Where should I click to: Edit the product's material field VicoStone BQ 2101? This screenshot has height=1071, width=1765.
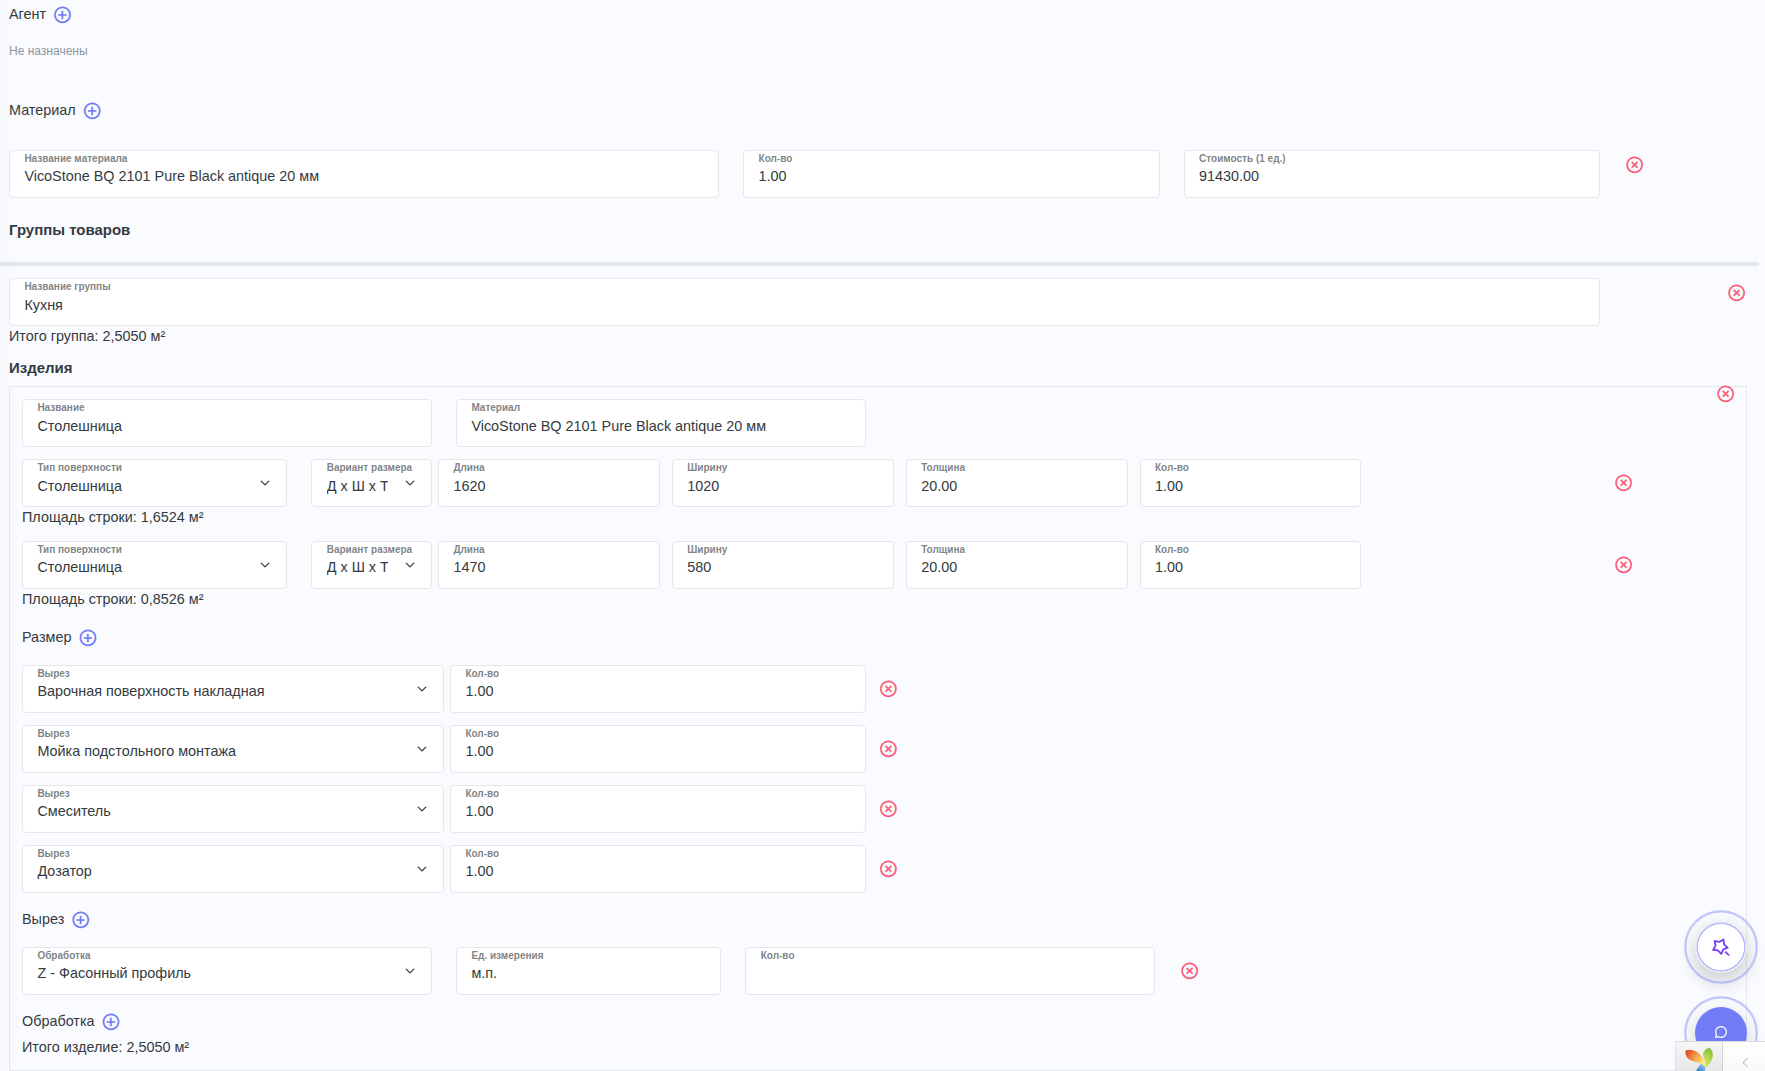[x=661, y=423]
